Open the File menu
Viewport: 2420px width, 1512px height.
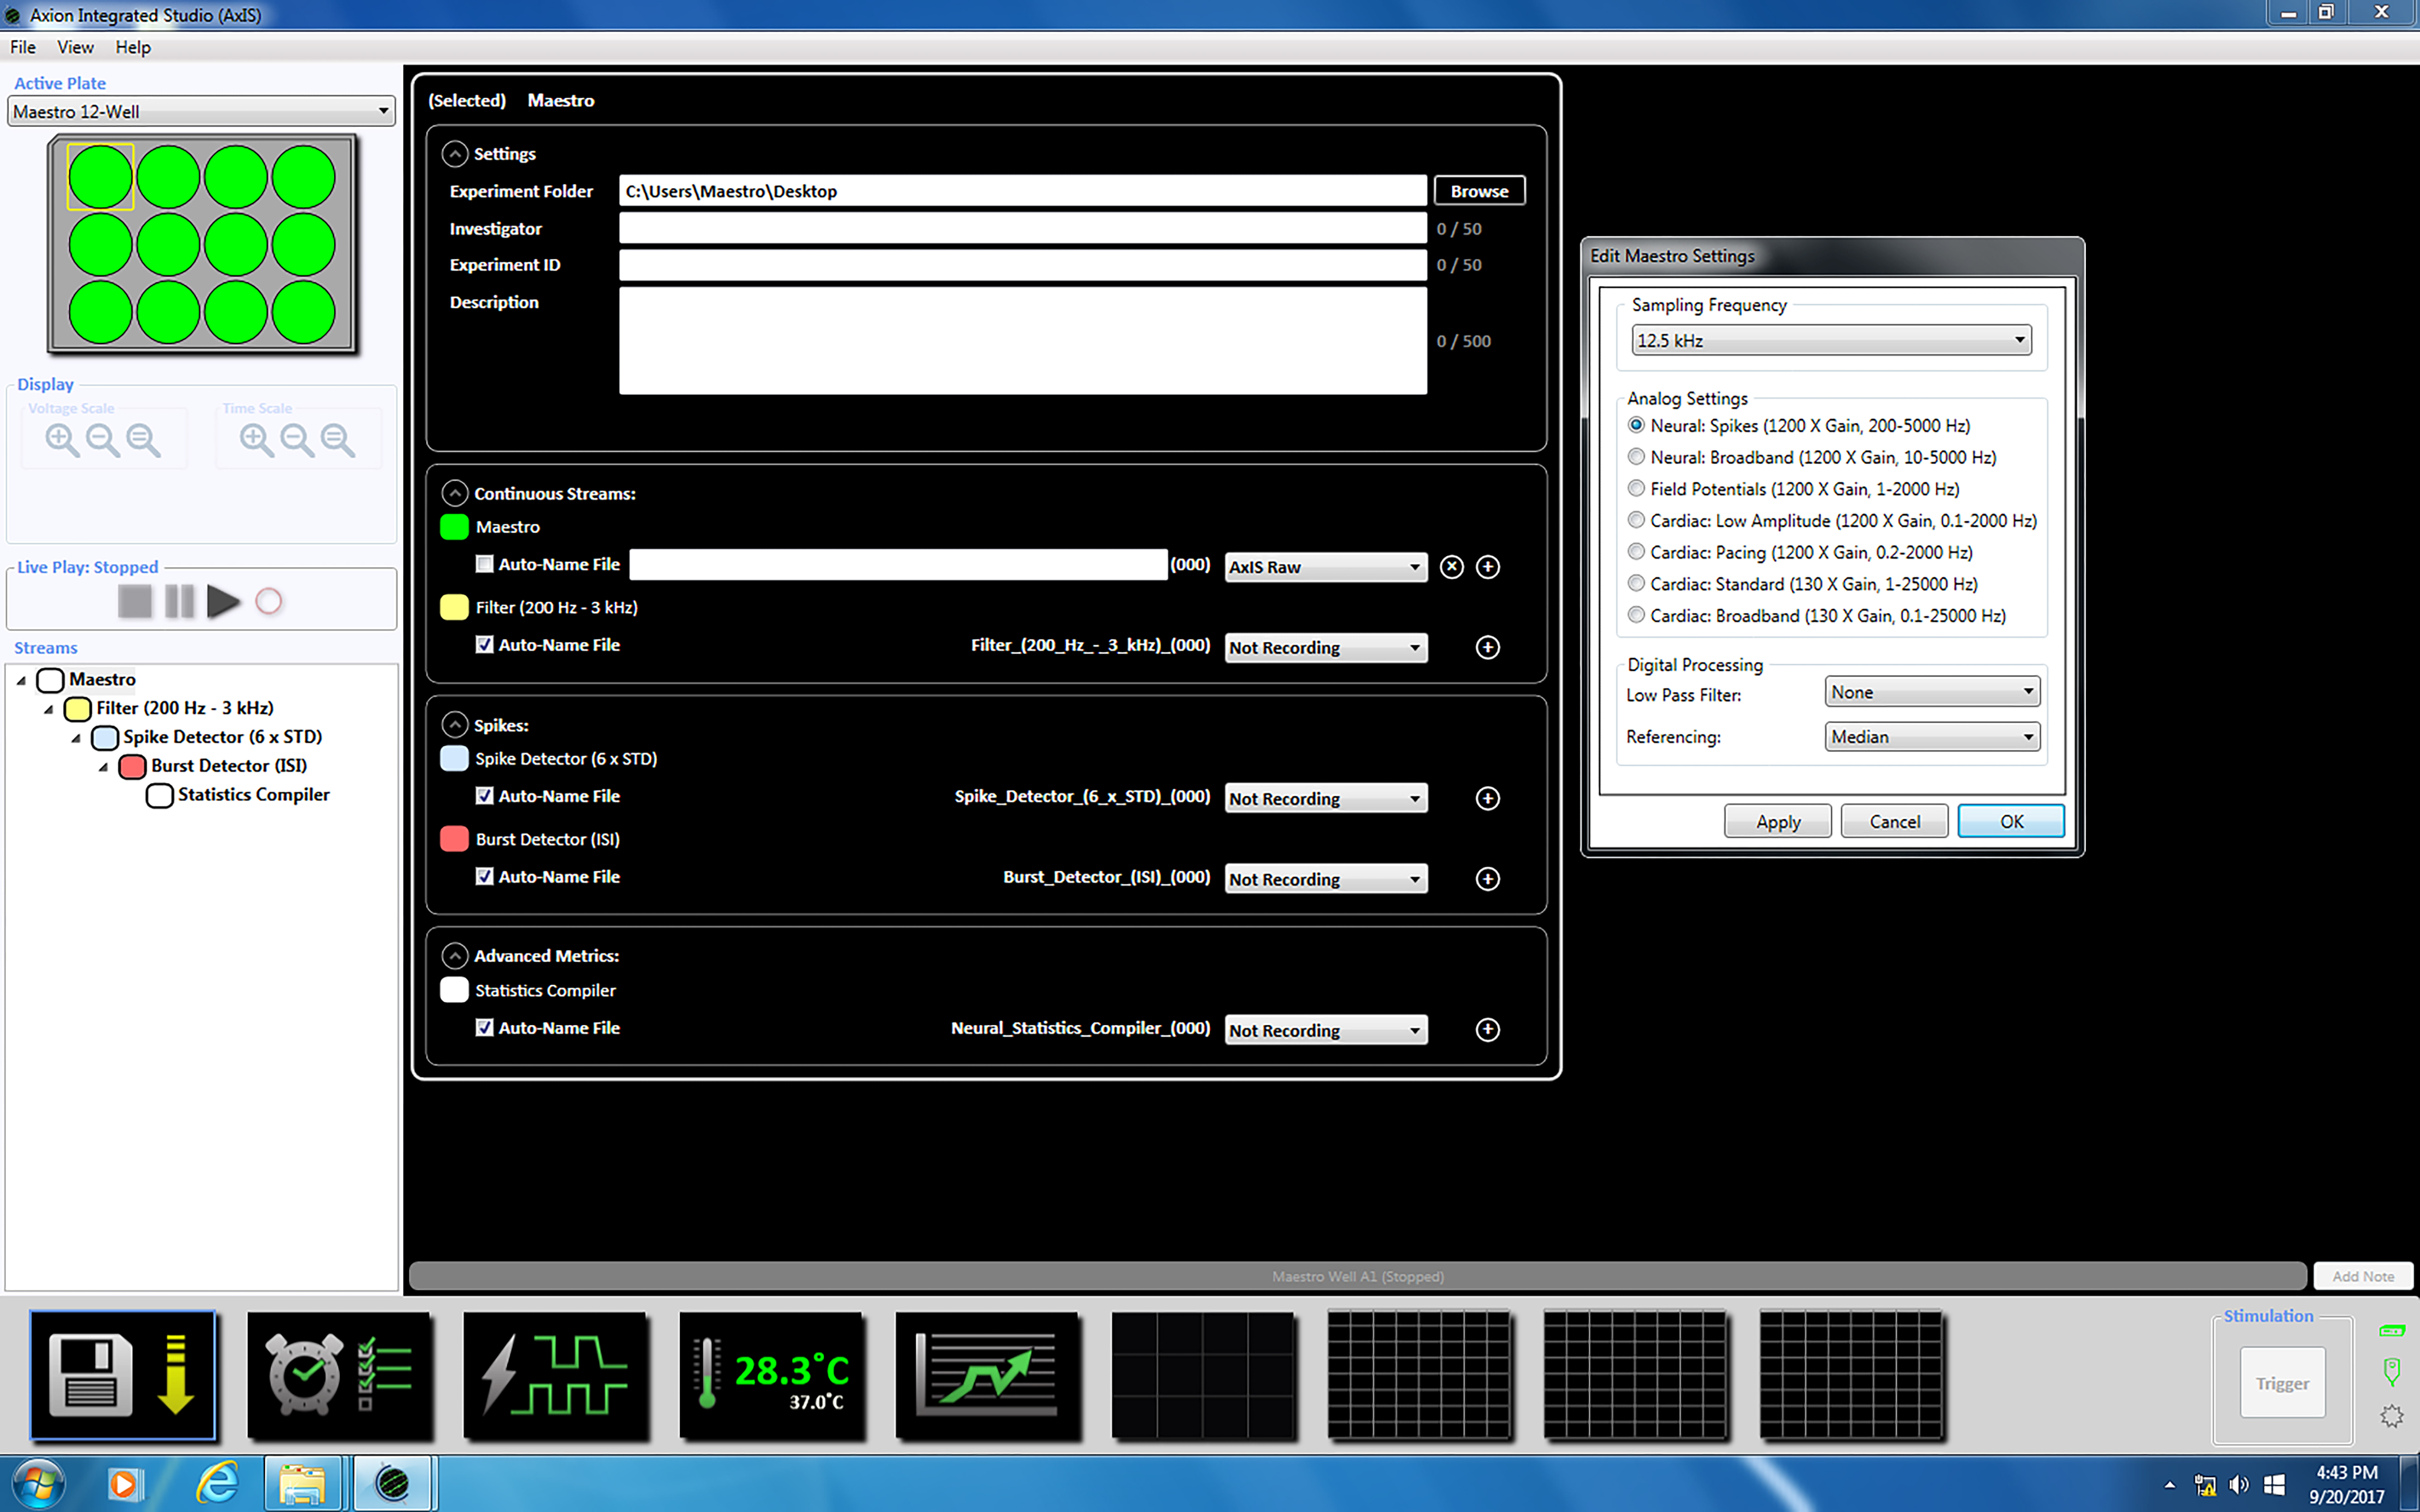click(x=23, y=47)
